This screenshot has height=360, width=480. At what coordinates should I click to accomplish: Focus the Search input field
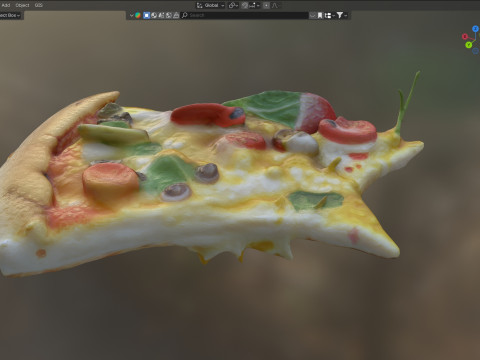click(x=244, y=15)
